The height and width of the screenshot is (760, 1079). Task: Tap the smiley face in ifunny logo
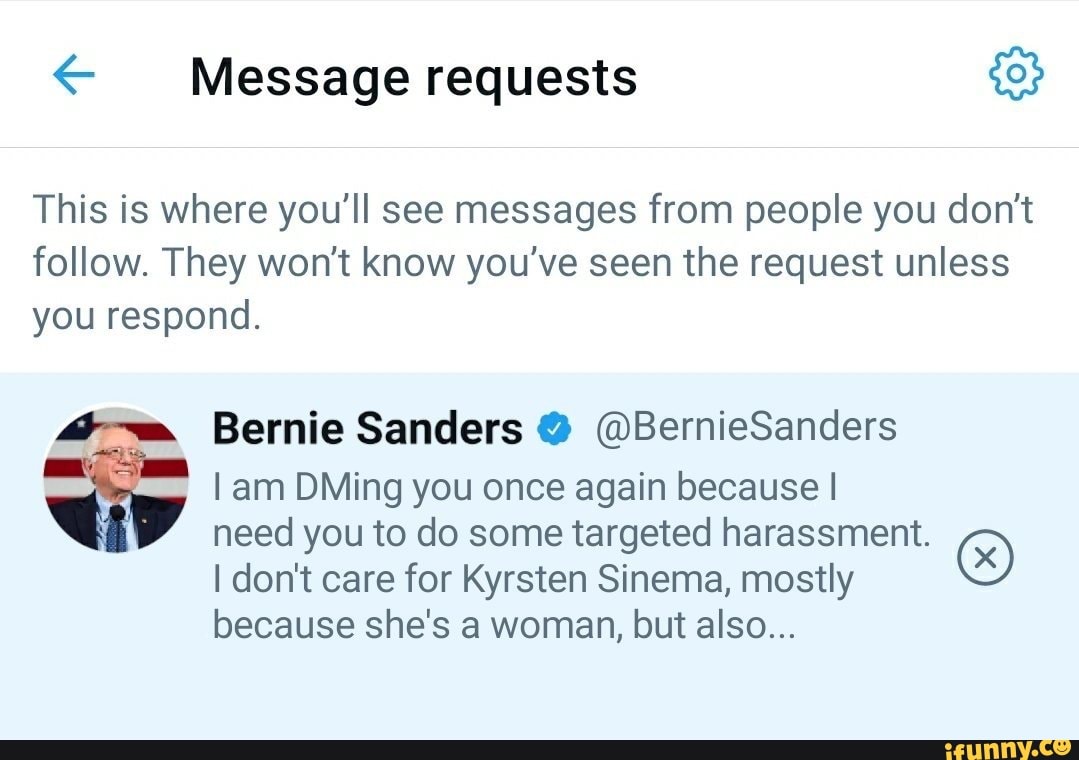coord(1063,745)
